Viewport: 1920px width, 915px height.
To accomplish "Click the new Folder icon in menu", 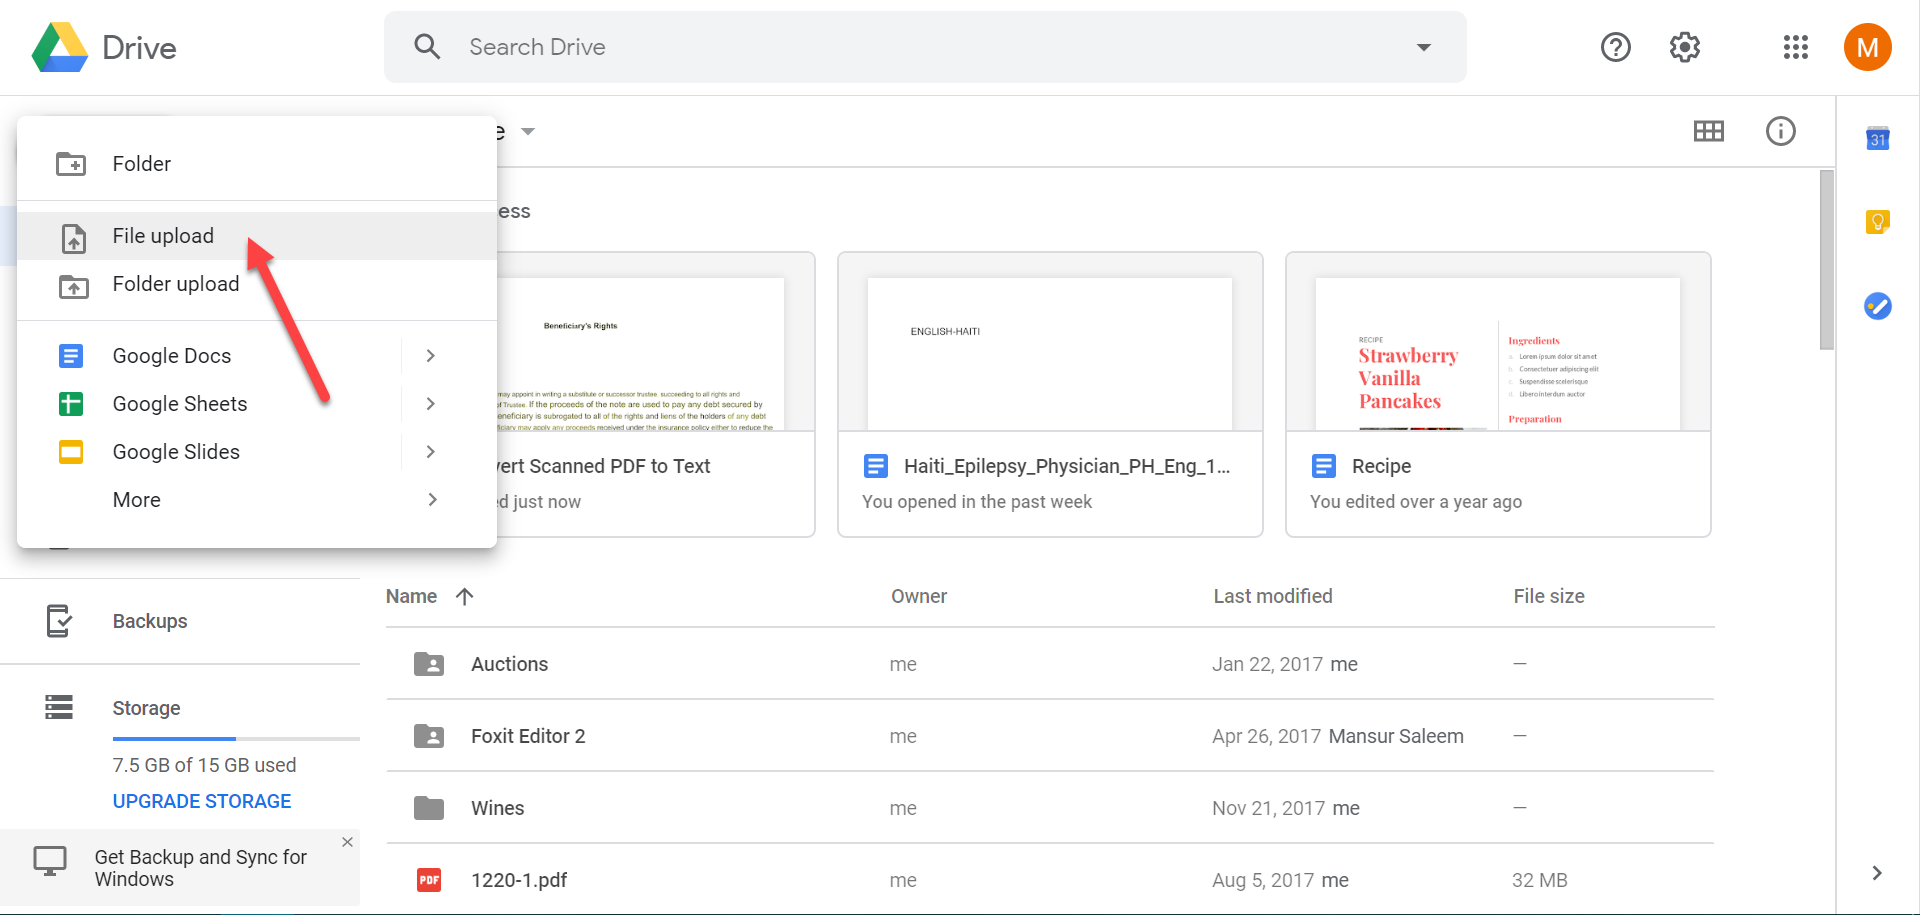I will click(71, 164).
